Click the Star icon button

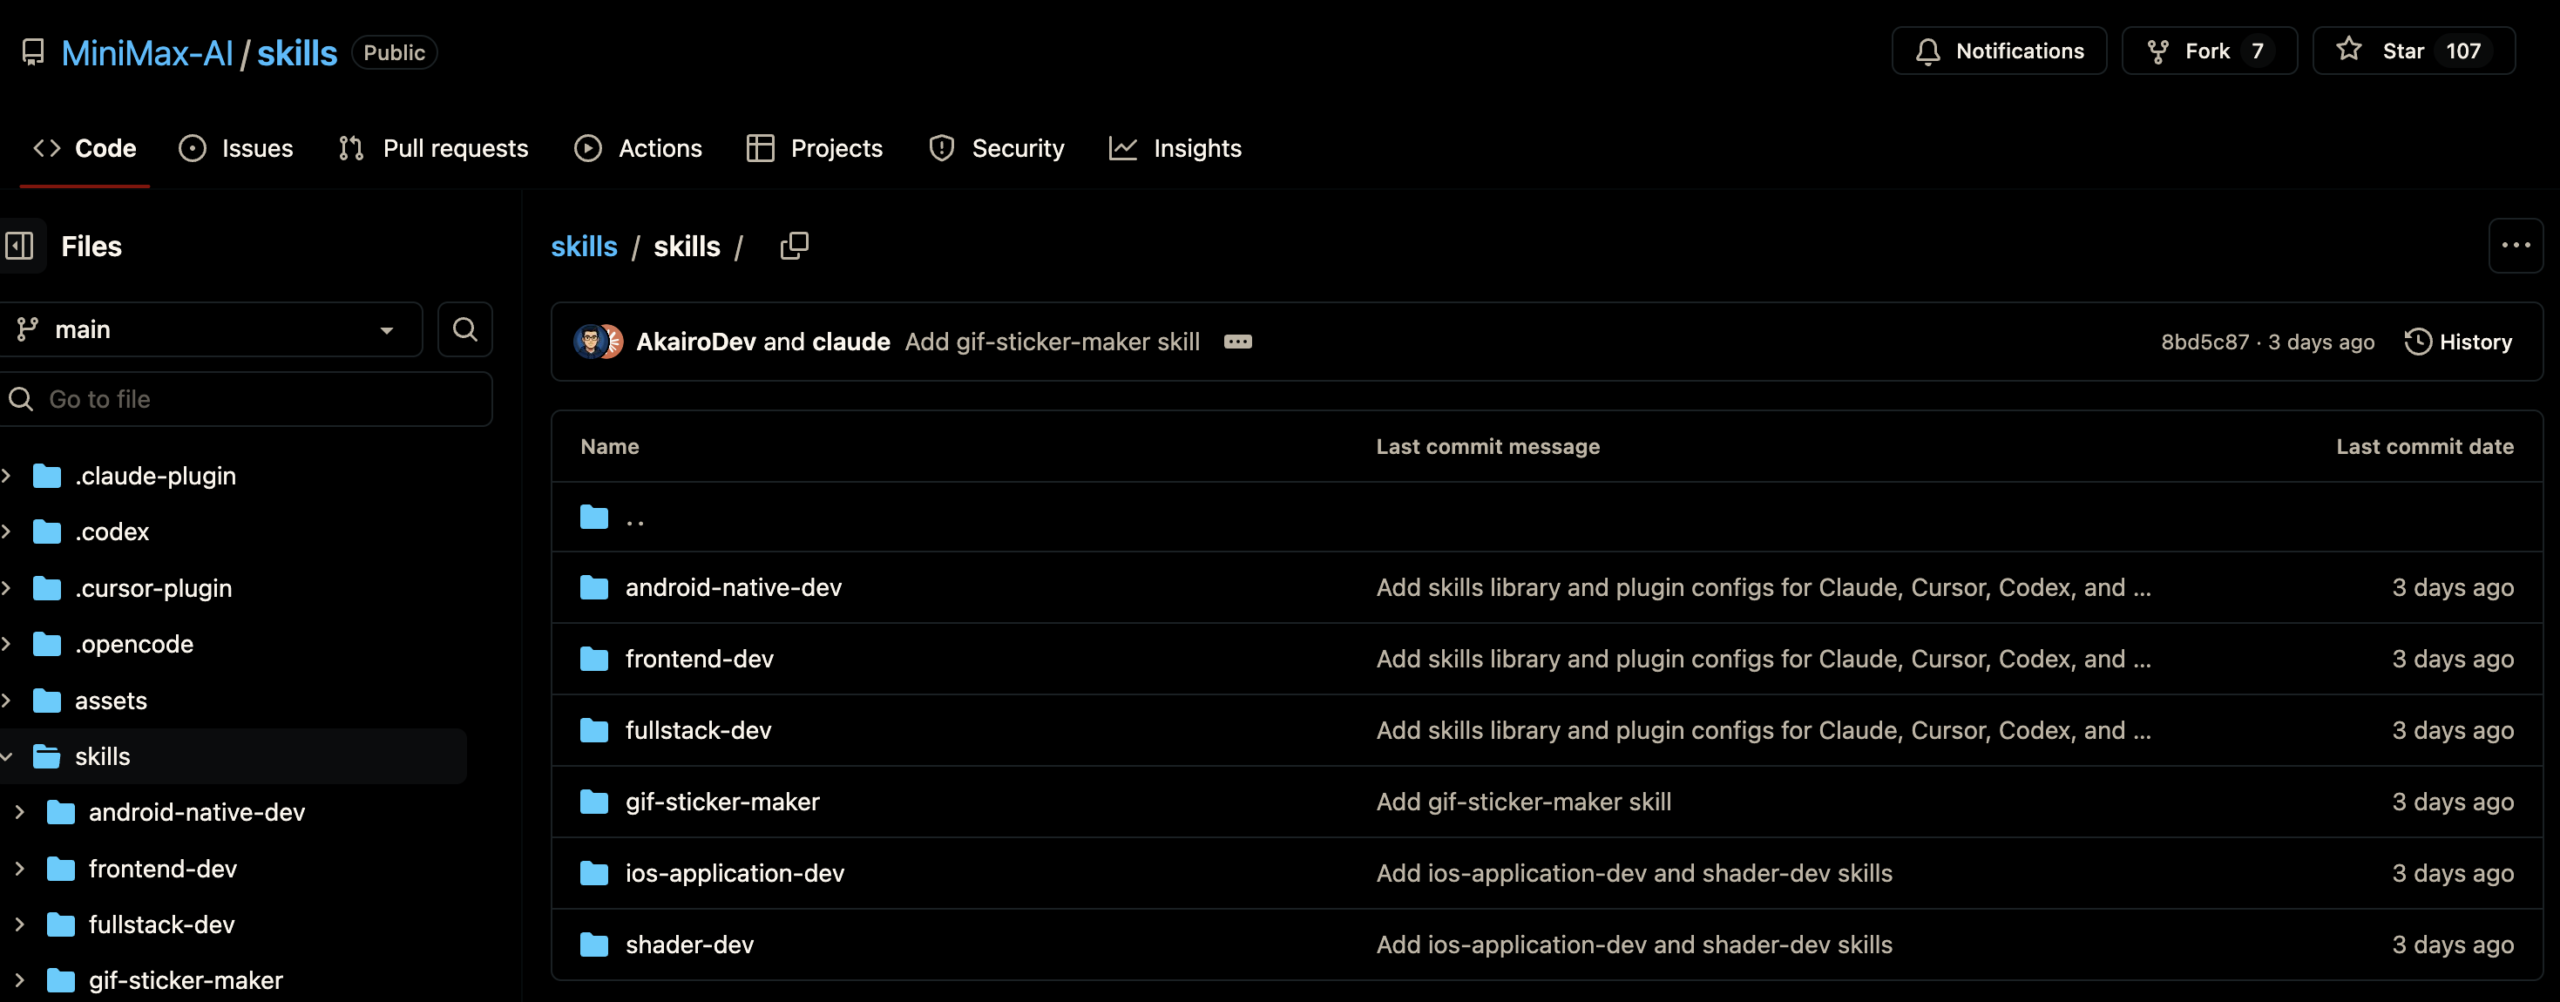[x=2350, y=51]
